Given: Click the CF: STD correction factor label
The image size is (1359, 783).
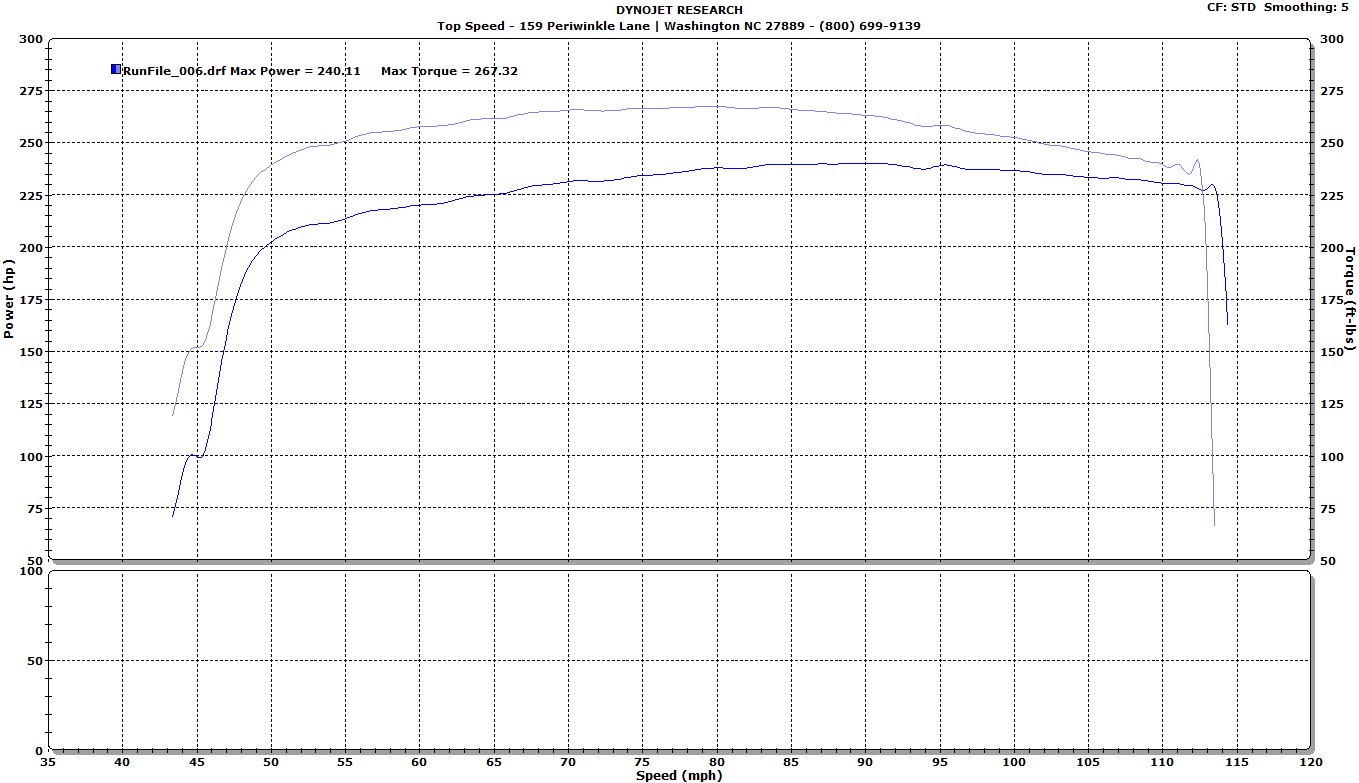Looking at the screenshot, I should [x=1231, y=7].
